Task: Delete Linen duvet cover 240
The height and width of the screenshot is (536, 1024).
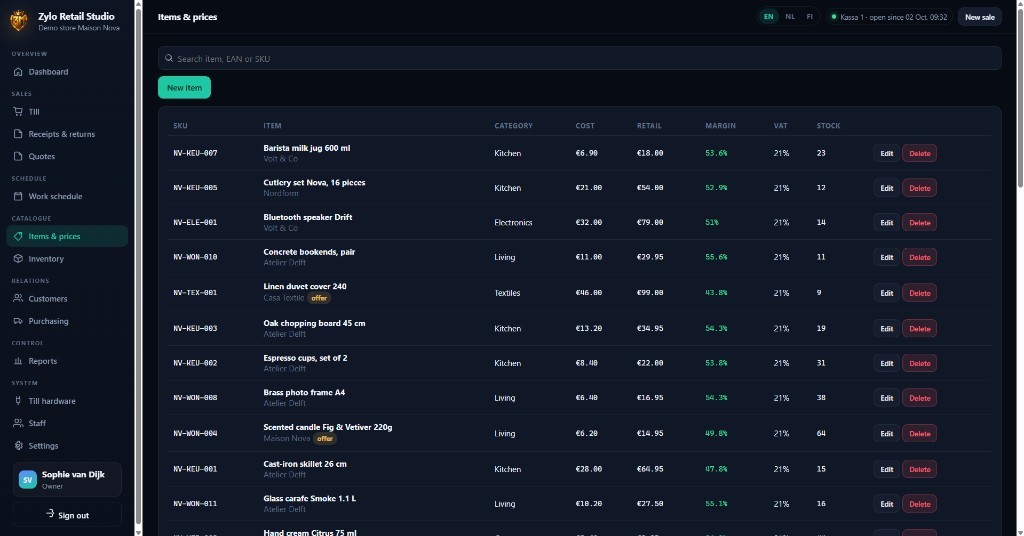Action: click(x=920, y=293)
